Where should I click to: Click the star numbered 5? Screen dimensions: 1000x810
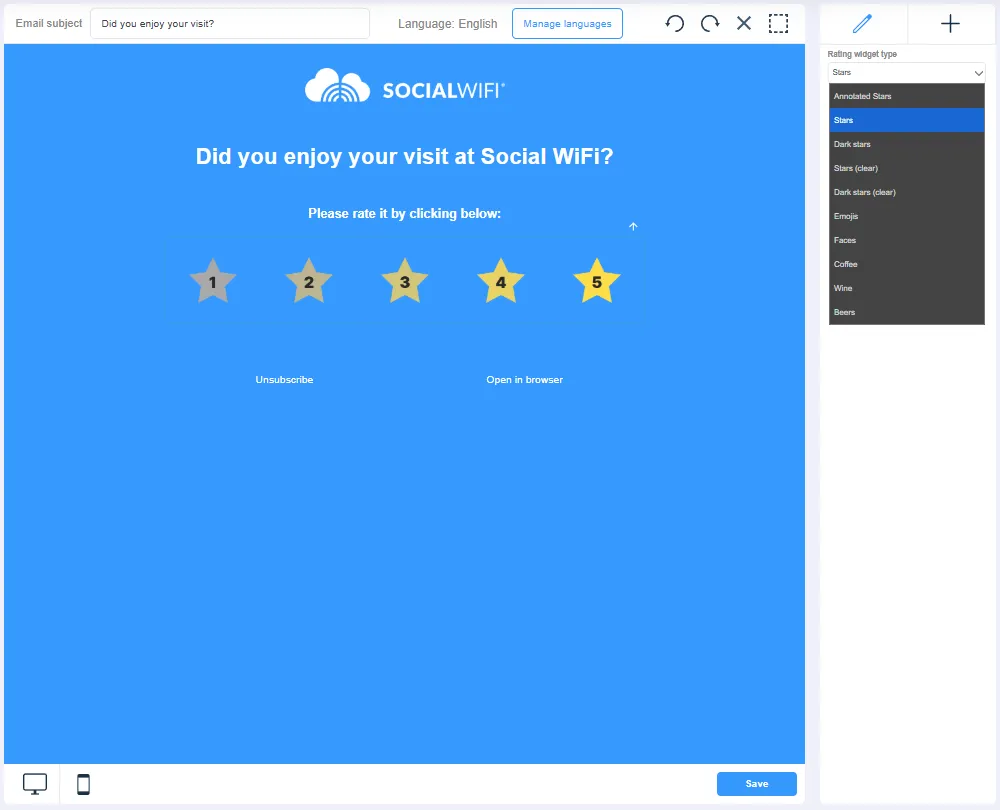click(x=597, y=281)
